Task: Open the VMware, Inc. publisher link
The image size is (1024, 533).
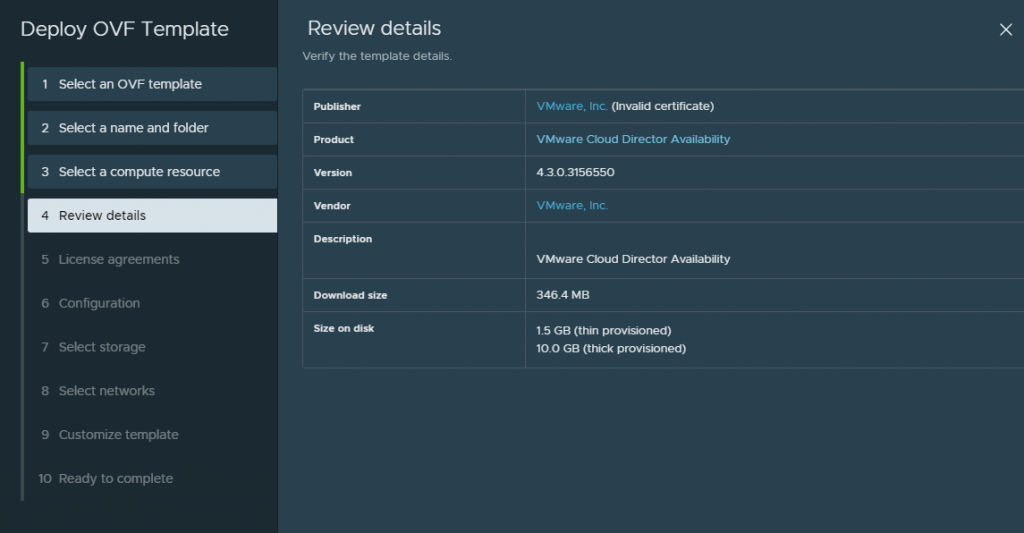Action: pos(571,106)
